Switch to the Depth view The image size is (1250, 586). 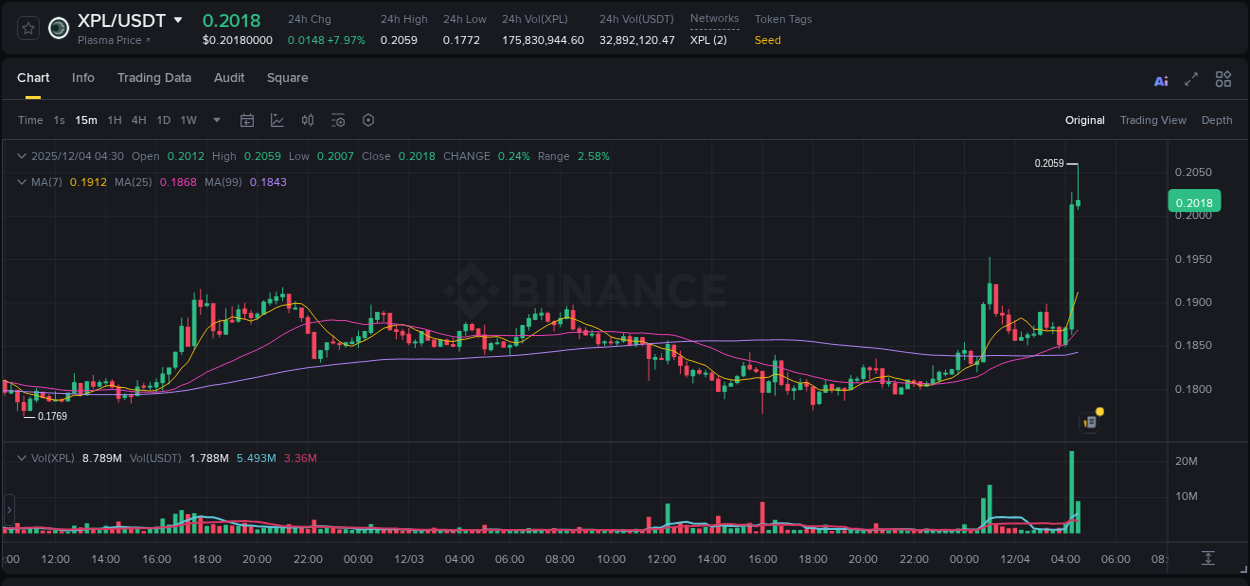click(1216, 120)
